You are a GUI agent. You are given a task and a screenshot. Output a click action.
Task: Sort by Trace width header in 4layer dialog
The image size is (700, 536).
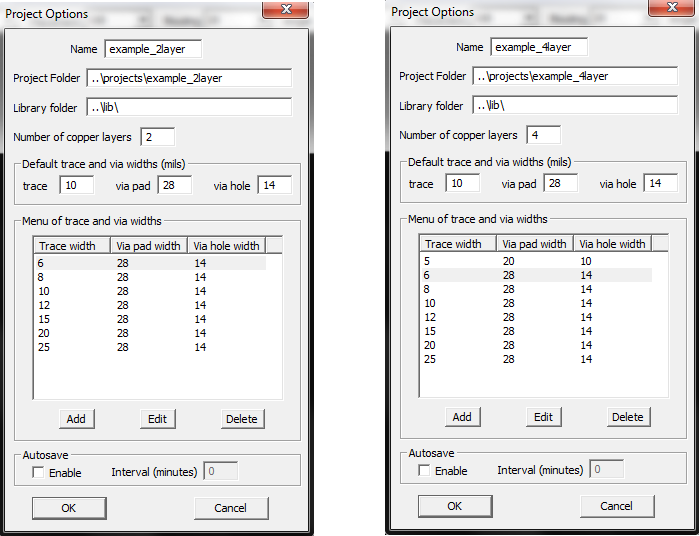pos(458,244)
